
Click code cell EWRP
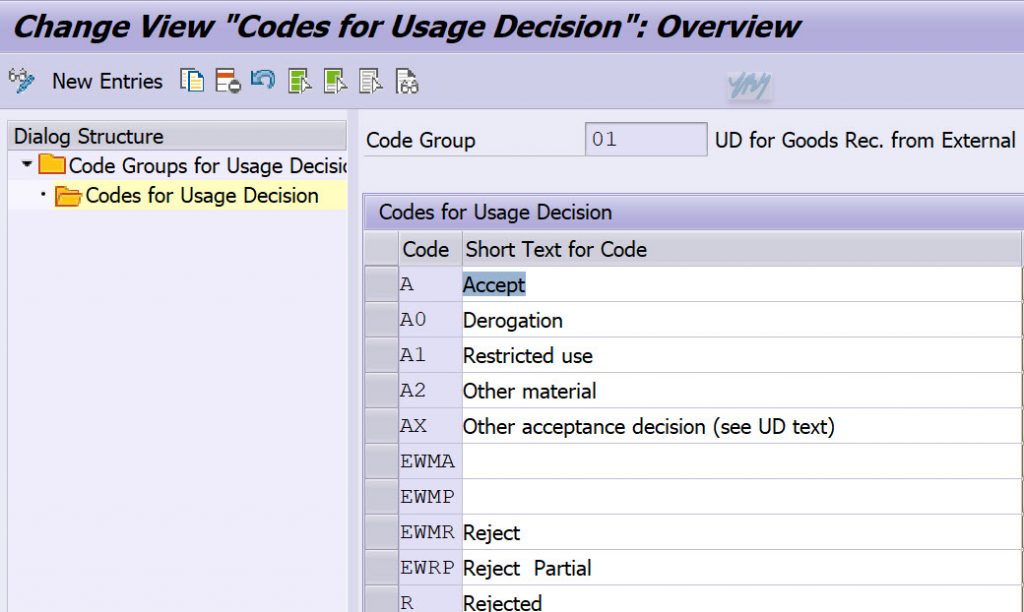click(x=430, y=567)
